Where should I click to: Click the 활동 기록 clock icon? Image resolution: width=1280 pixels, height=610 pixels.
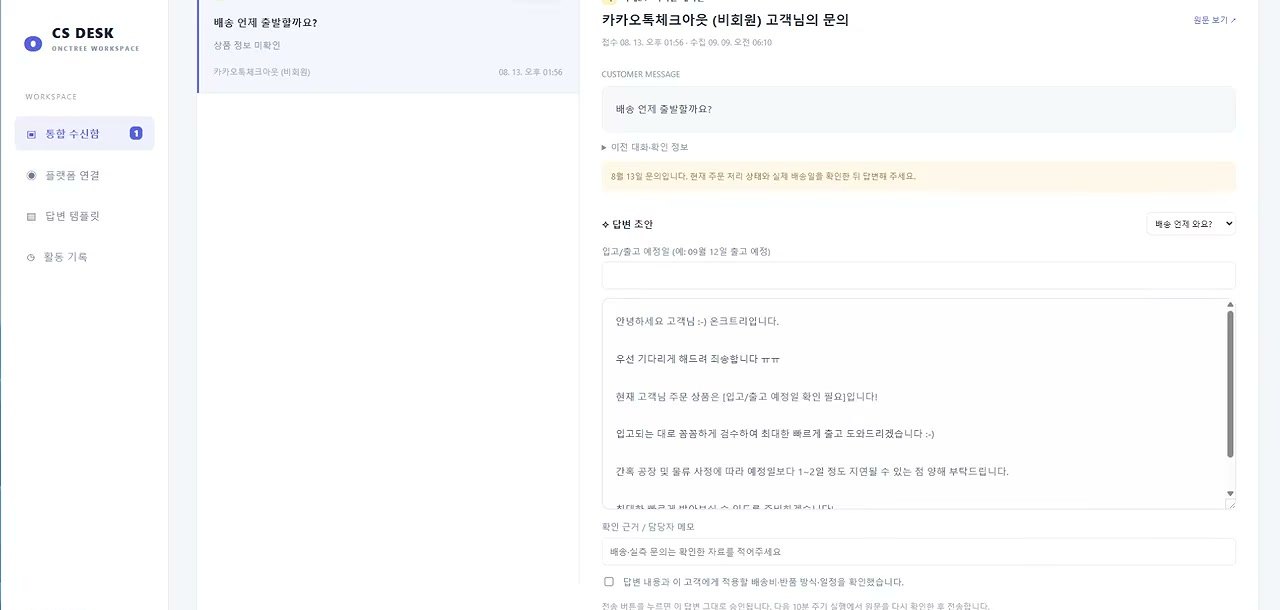click(31, 257)
